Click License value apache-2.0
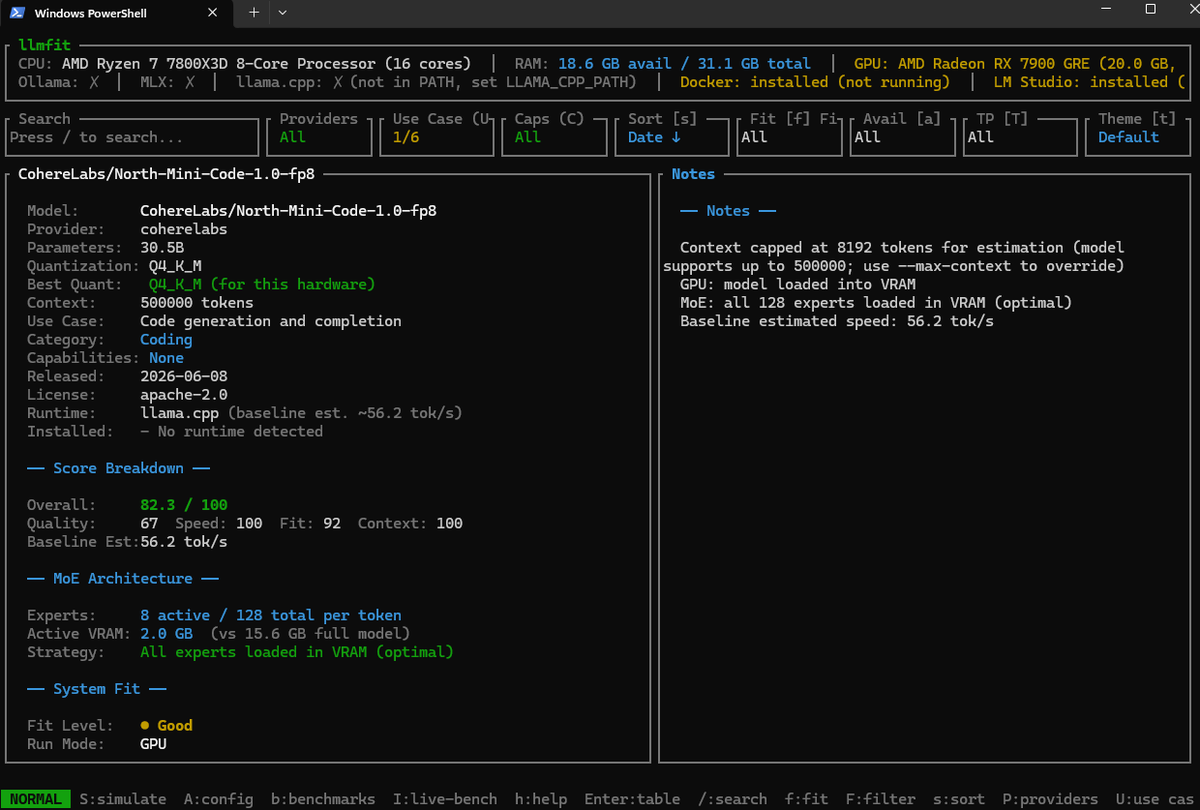The image size is (1200, 810). coord(183,395)
